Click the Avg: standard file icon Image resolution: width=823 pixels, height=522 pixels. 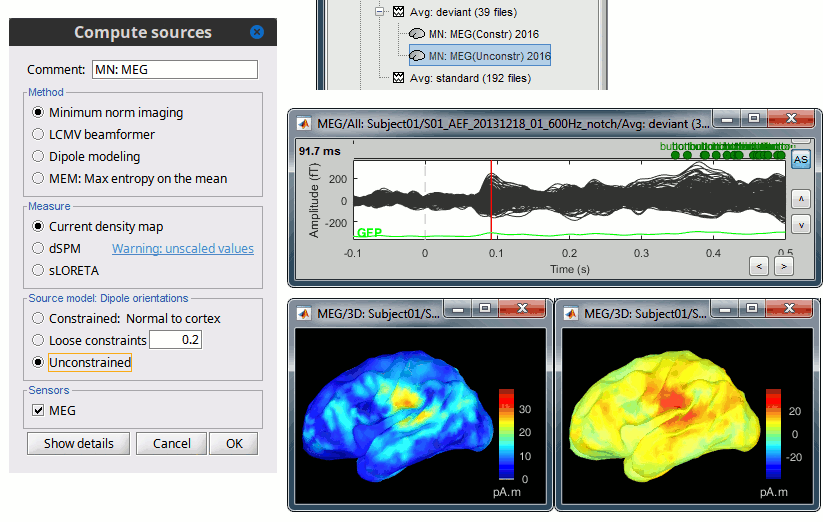[x=398, y=78]
